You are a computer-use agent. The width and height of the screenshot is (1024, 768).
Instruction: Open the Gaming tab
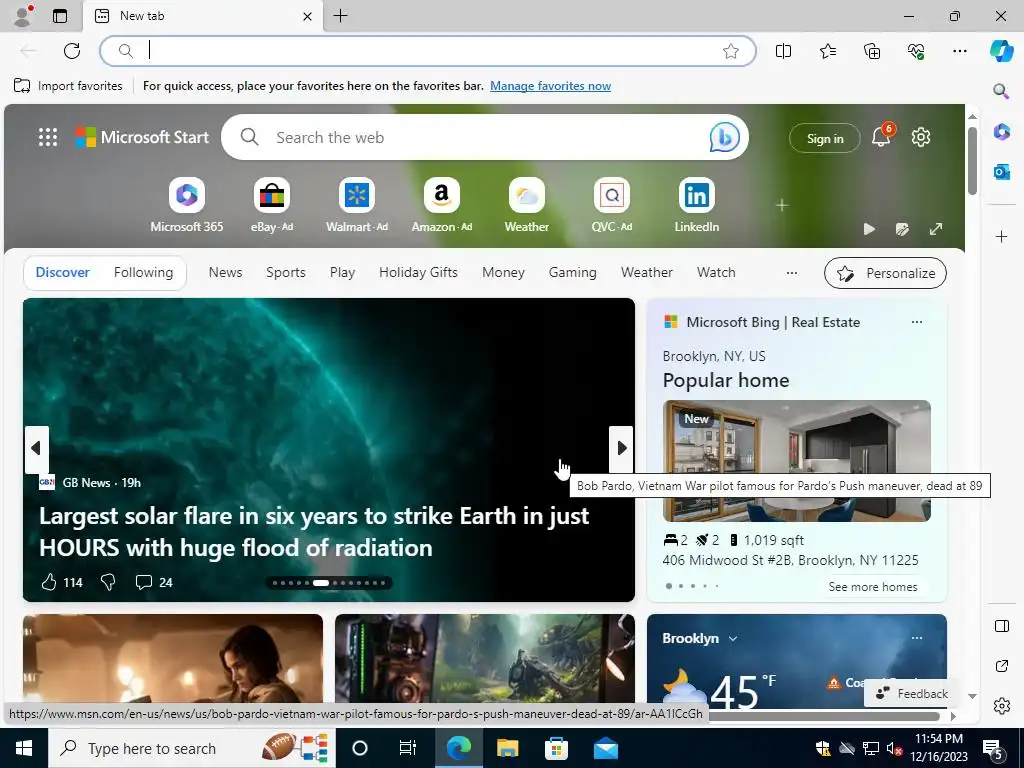point(572,272)
